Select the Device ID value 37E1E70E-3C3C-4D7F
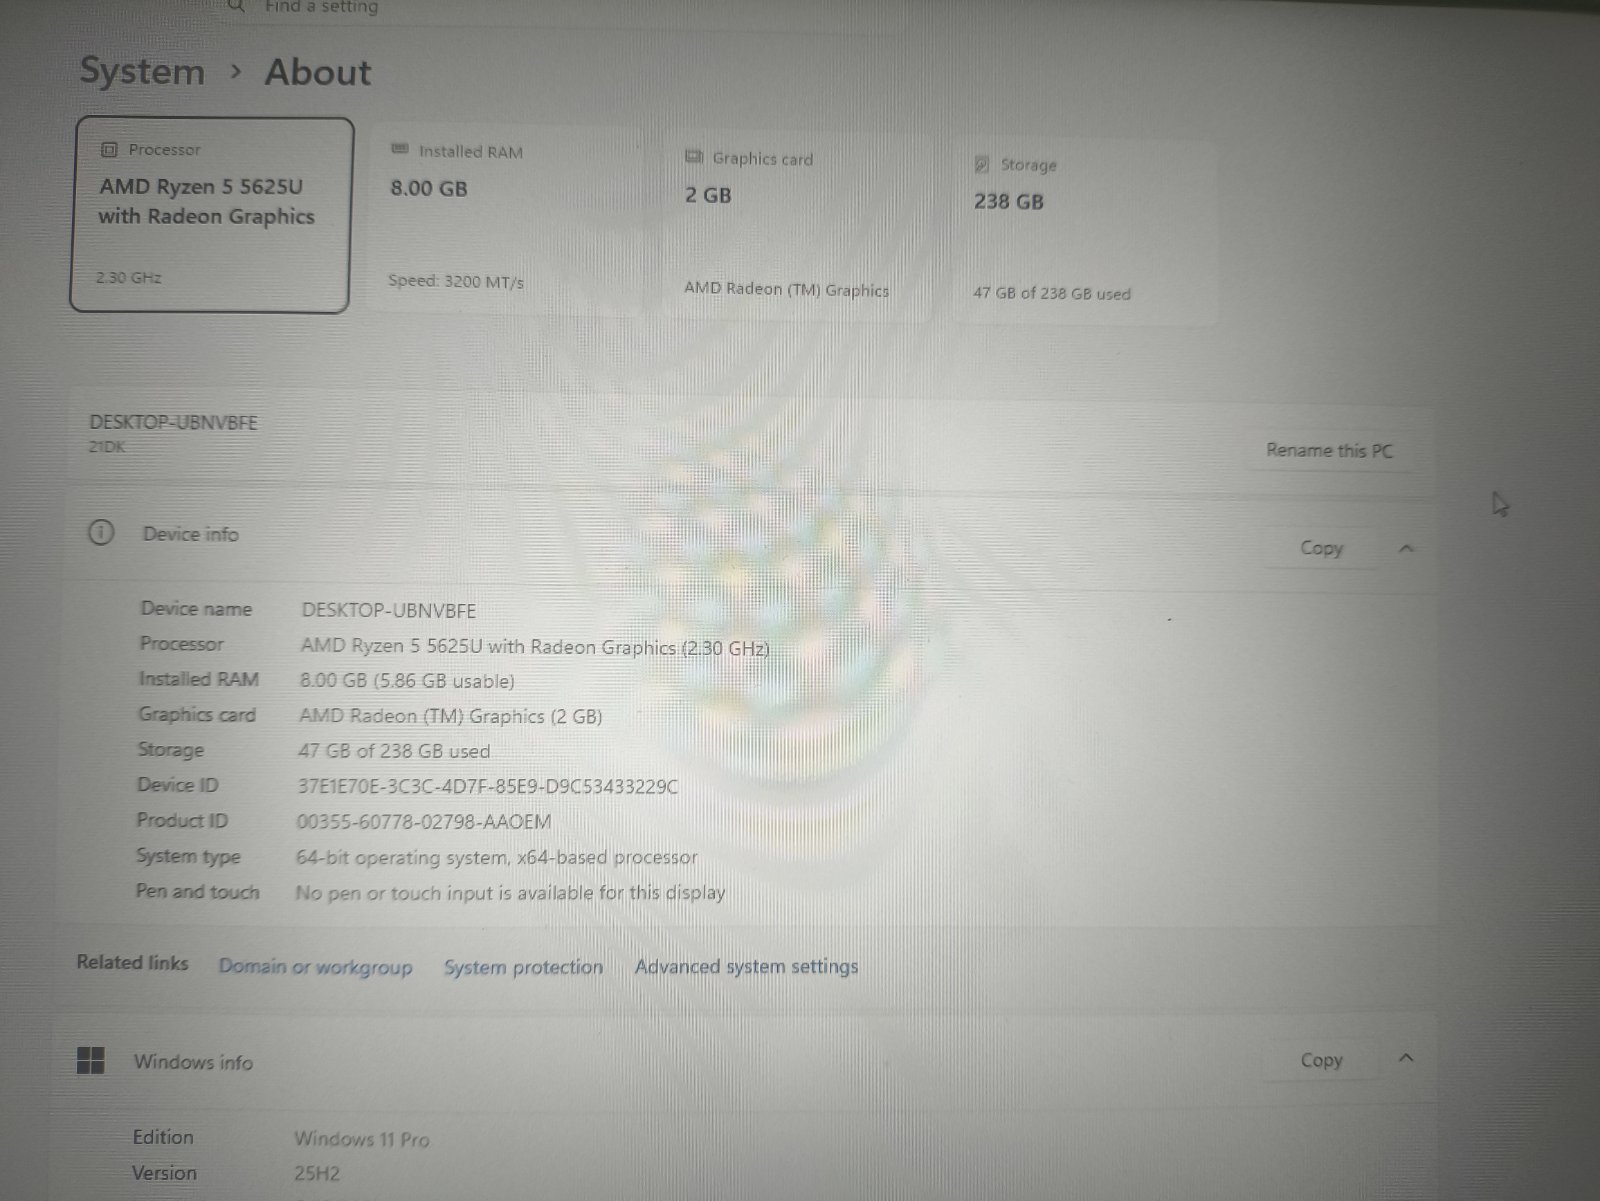Screen dimensions: 1600x1201 coord(487,787)
